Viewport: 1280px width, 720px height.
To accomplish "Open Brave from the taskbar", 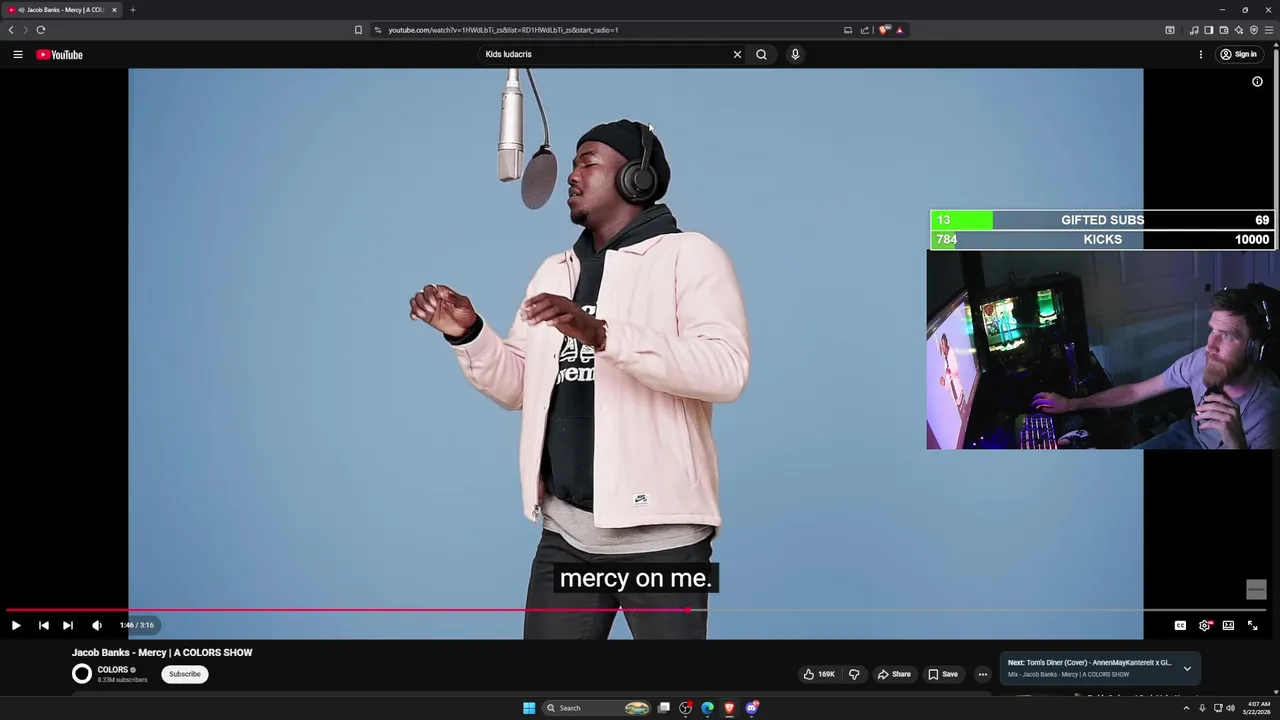I will click(x=729, y=708).
